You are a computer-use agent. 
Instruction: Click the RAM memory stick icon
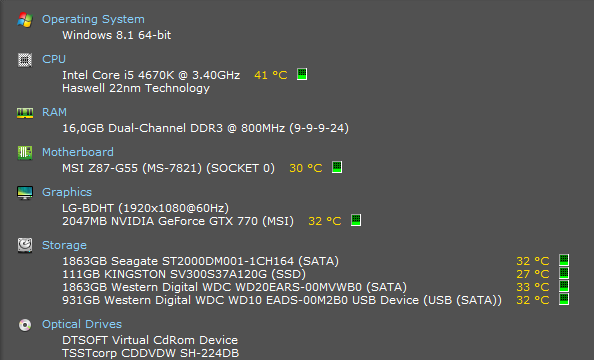point(25,113)
